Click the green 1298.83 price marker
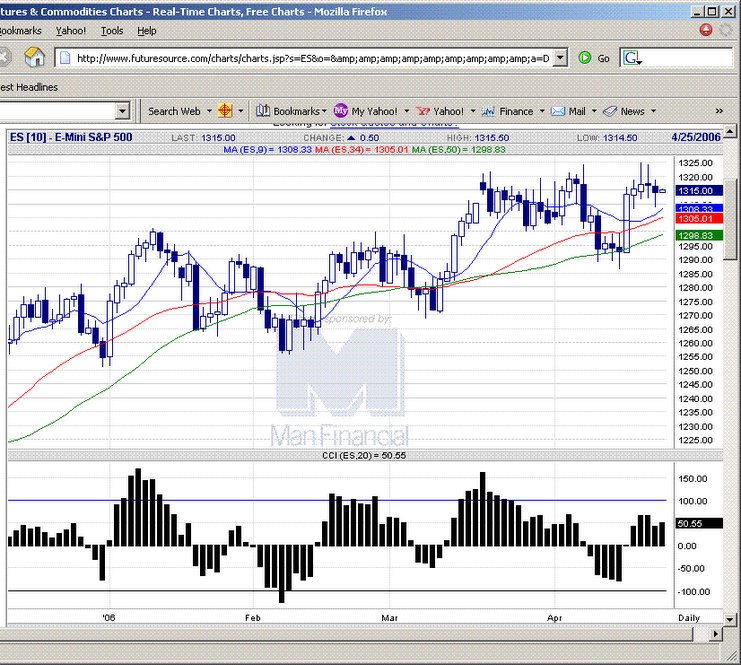Screen dimensions: 741x665 tap(699, 235)
